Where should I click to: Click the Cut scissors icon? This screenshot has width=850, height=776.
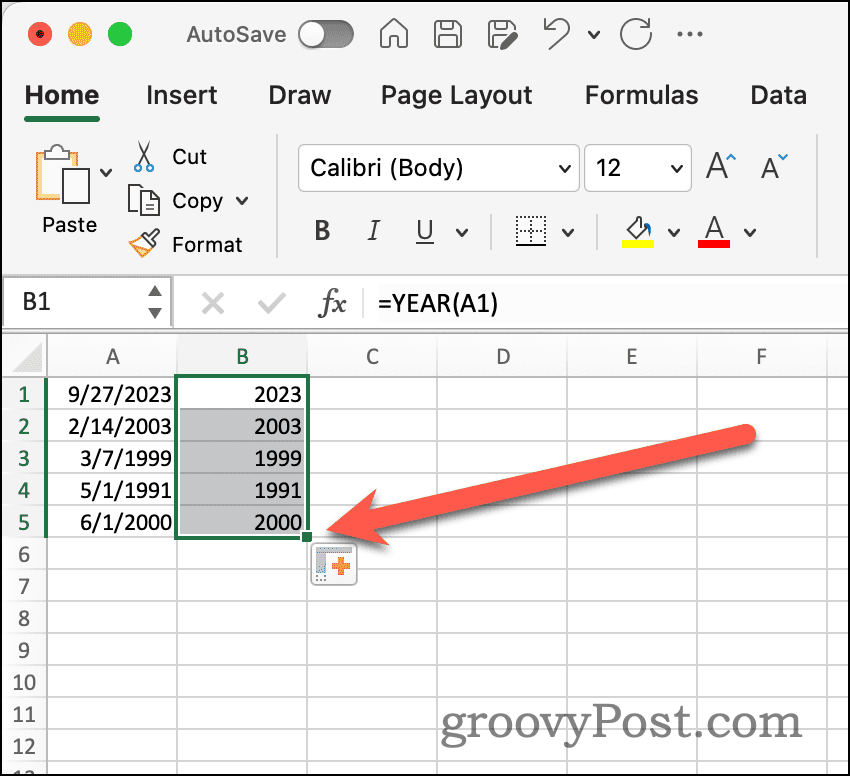[x=144, y=156]
